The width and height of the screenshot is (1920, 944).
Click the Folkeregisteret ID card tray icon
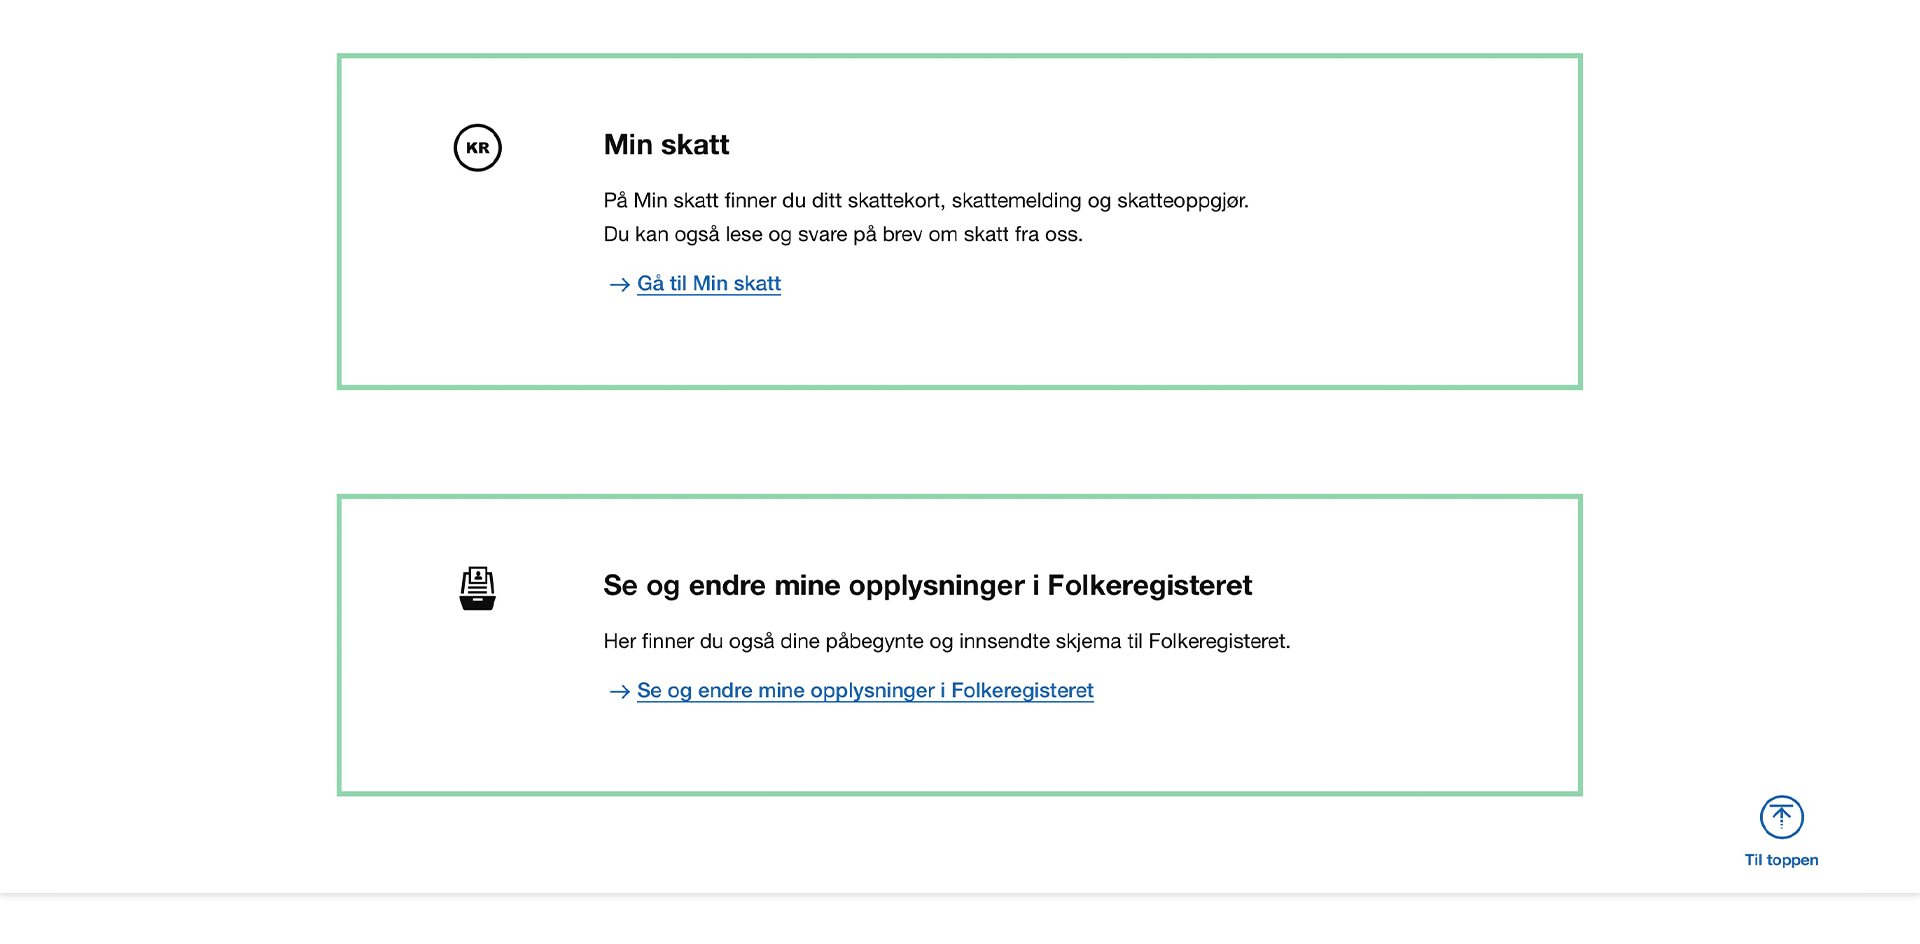point(477,588)
